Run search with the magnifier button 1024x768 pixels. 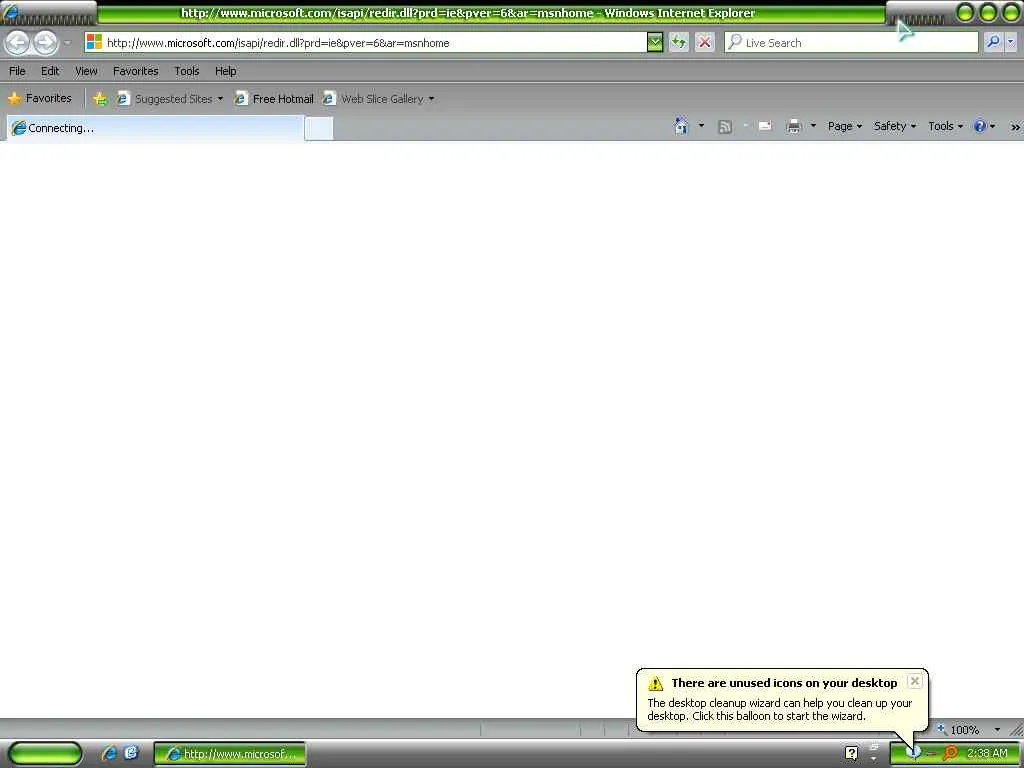click(993, 42)
